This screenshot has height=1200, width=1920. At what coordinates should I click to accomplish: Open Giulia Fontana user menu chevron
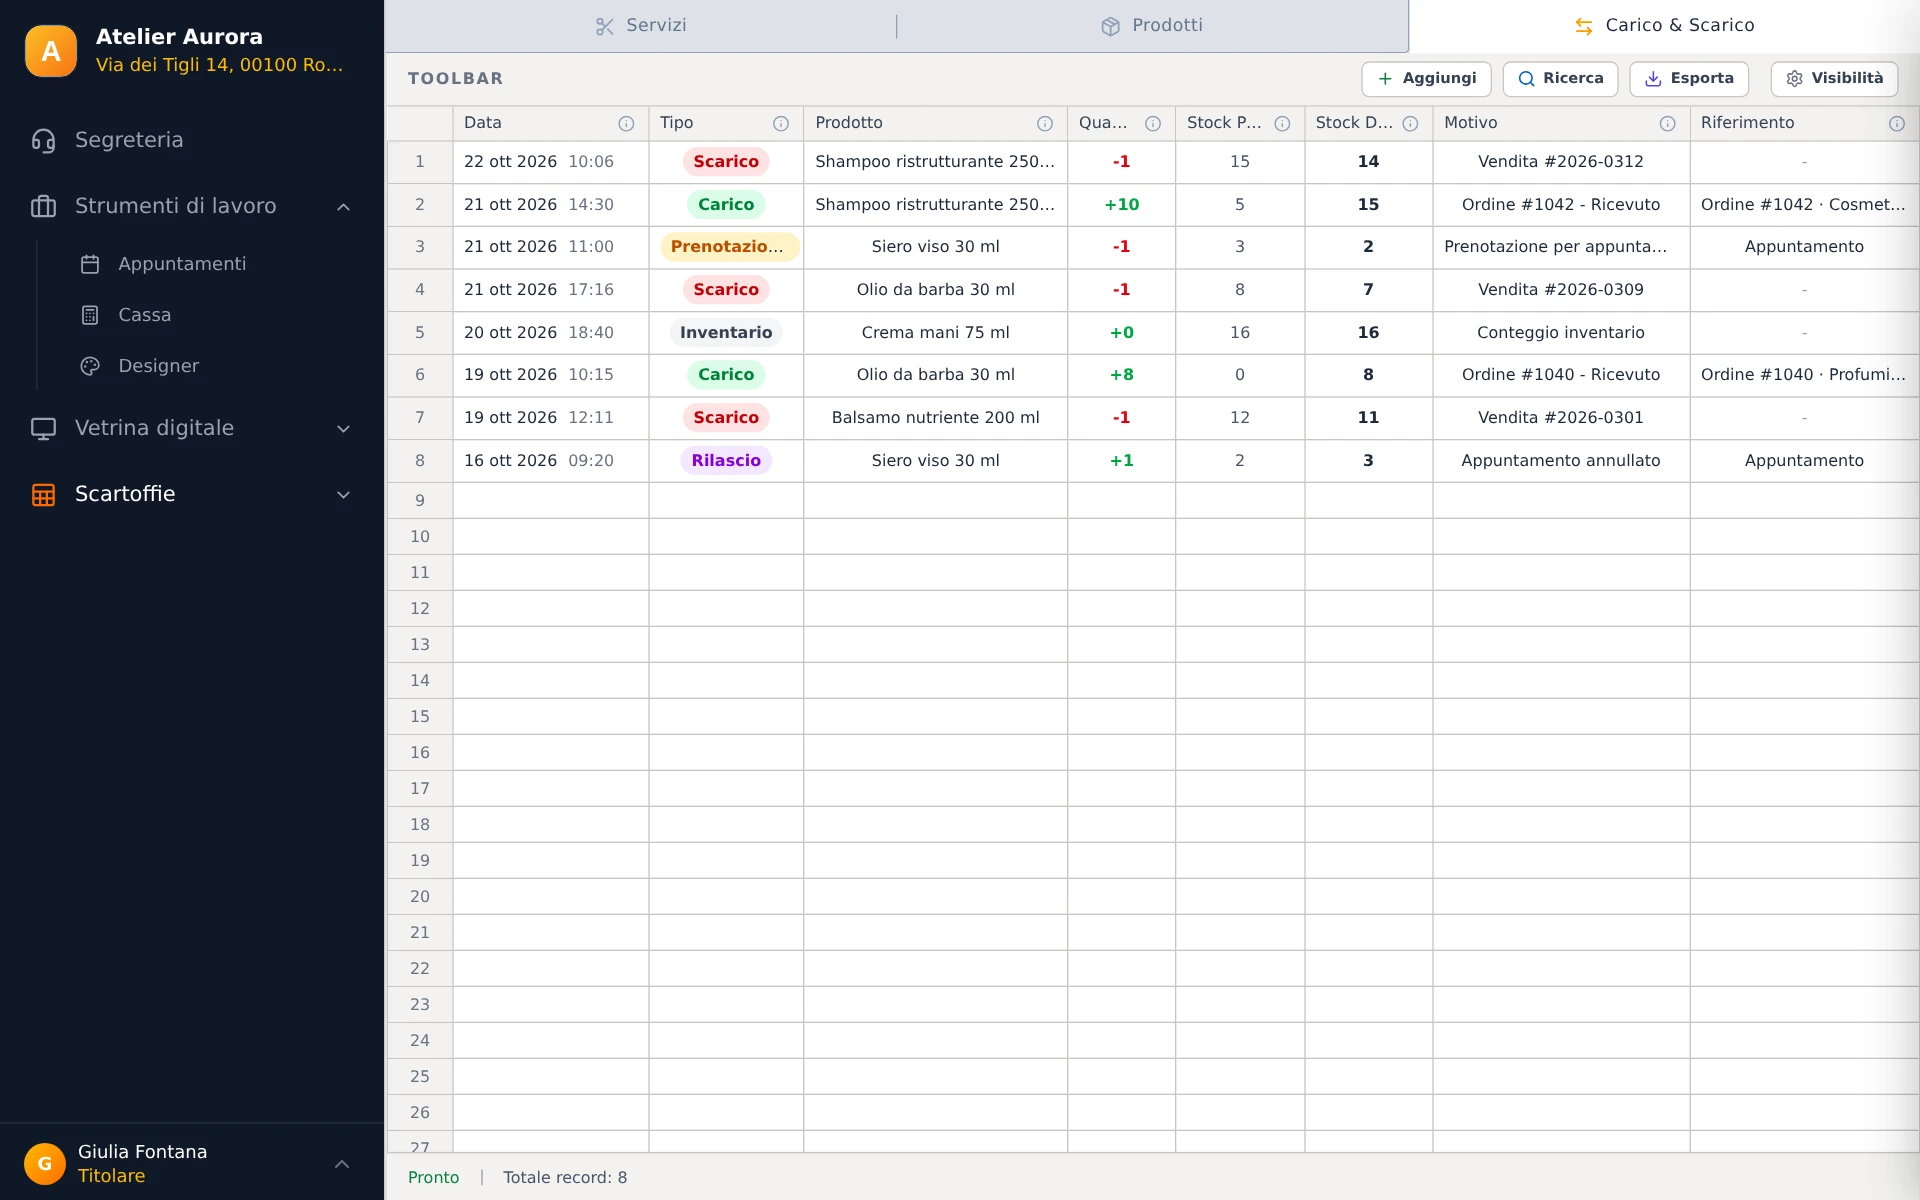342,1164
